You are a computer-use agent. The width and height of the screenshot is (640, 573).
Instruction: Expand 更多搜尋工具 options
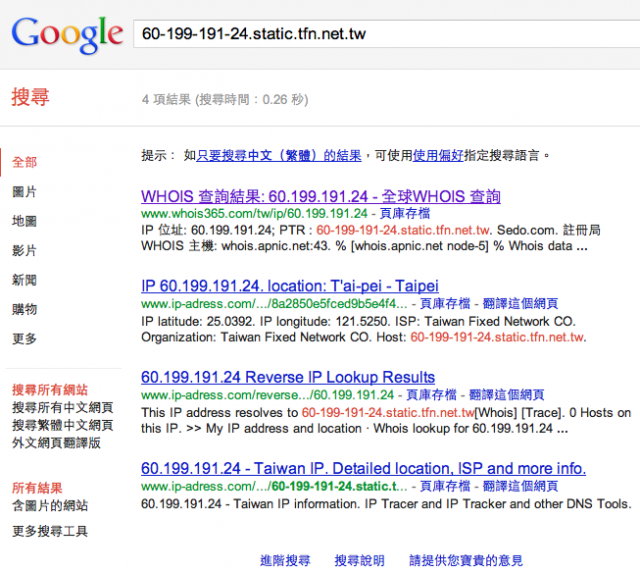coord(50,531)
